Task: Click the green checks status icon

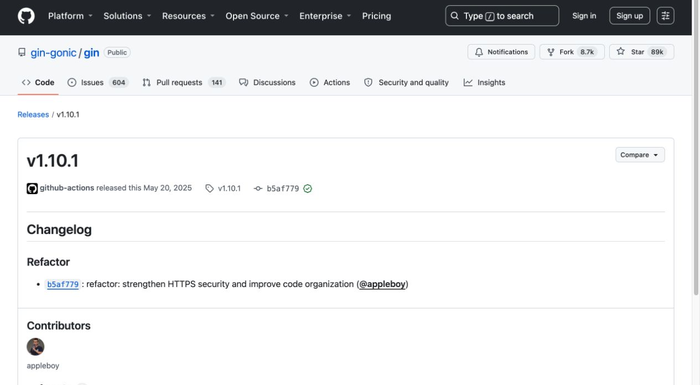Action: pyautogui.click(x=308, y=188)
